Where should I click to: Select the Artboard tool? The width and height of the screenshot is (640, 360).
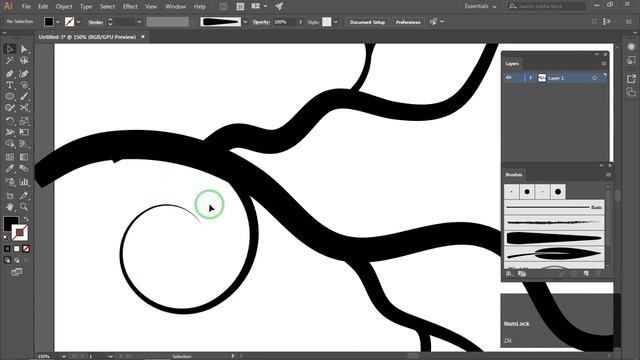10,196
